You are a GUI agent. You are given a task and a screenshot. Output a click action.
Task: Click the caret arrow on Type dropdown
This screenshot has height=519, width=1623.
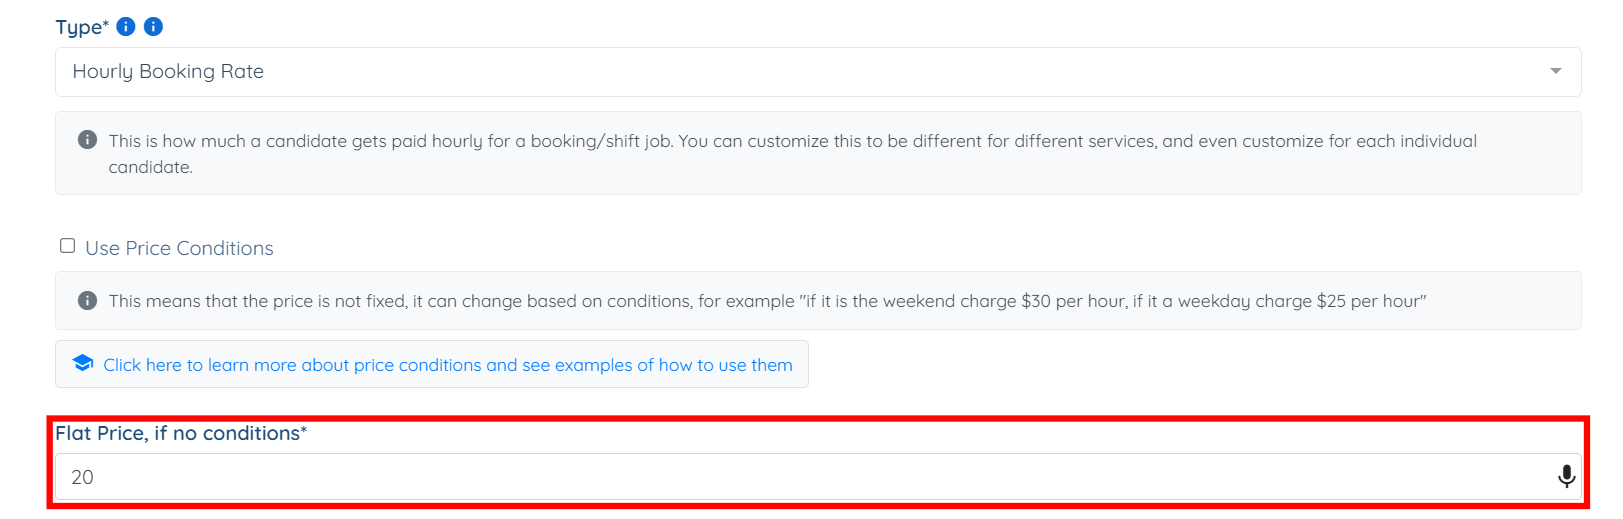1555,71
